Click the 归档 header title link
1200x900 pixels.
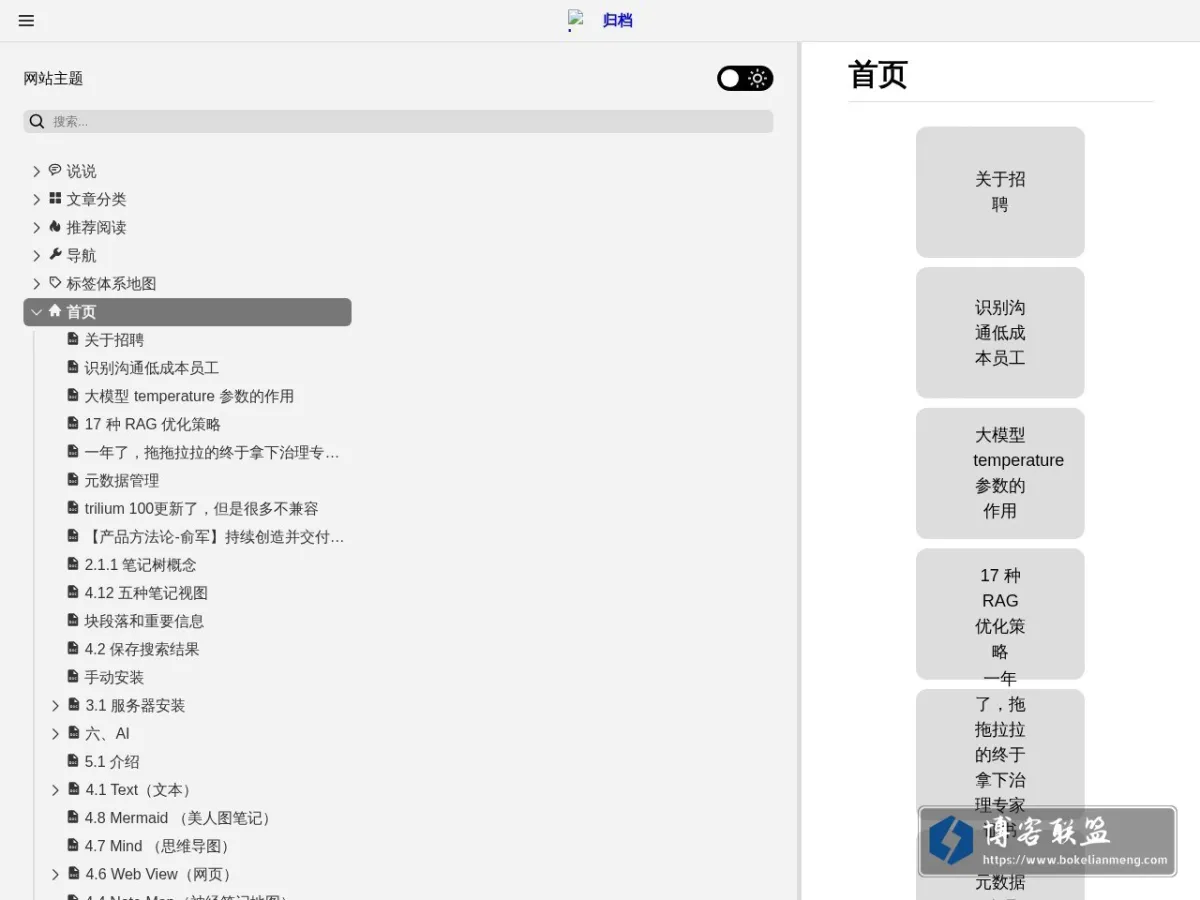pyautogui.click(x=618, y=20)
